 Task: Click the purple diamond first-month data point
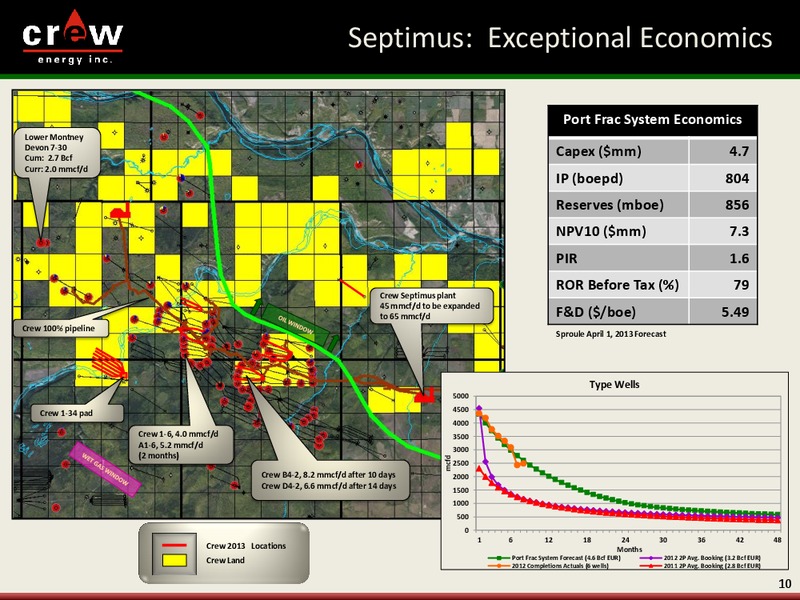click(479, 408)
